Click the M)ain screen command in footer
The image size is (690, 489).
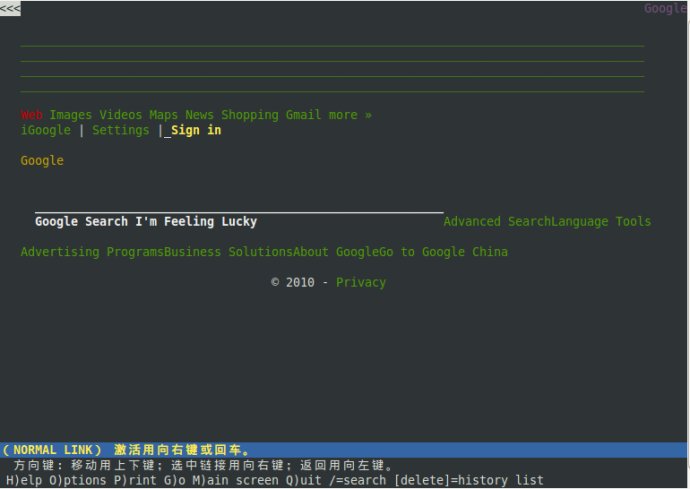pos(235,480)
